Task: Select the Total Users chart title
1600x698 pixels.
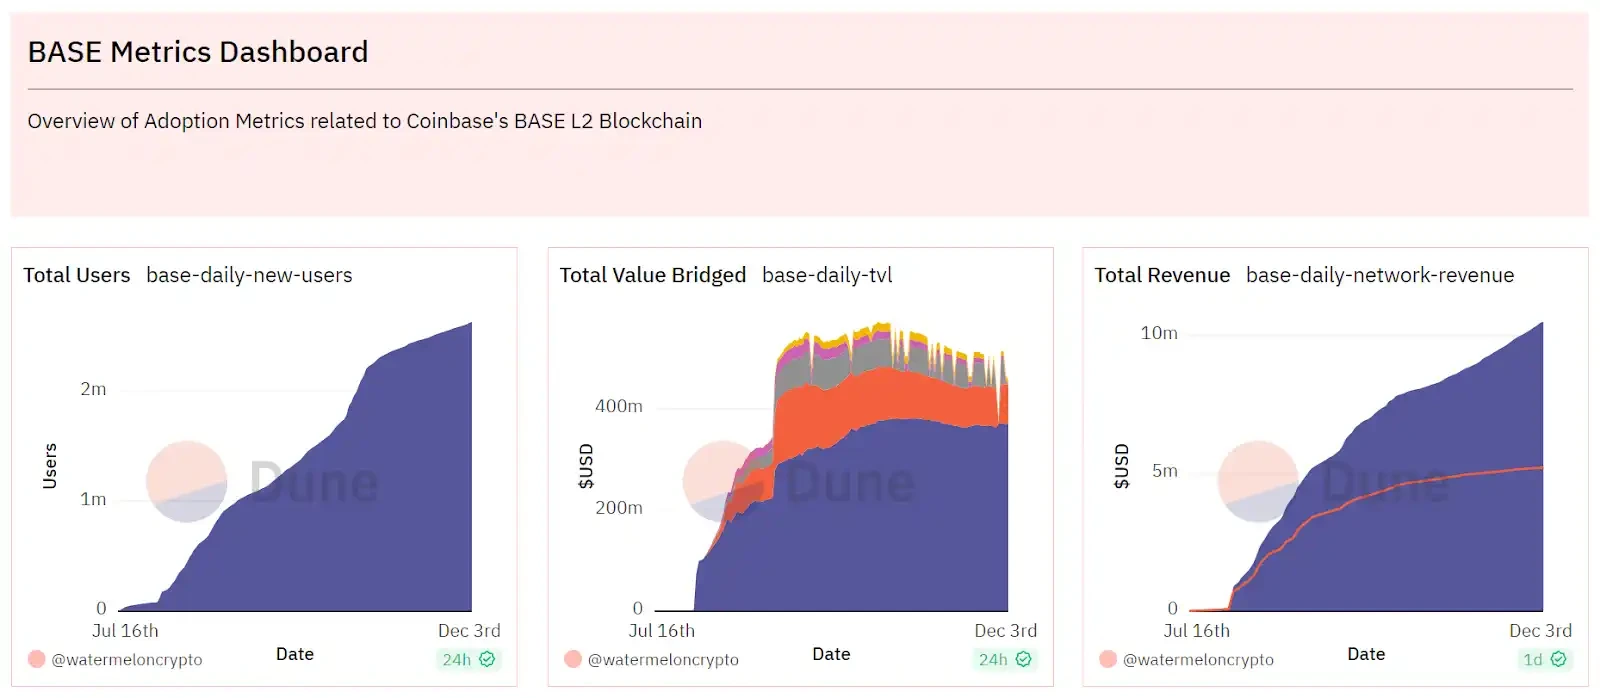Action: (x=76, y=275)
